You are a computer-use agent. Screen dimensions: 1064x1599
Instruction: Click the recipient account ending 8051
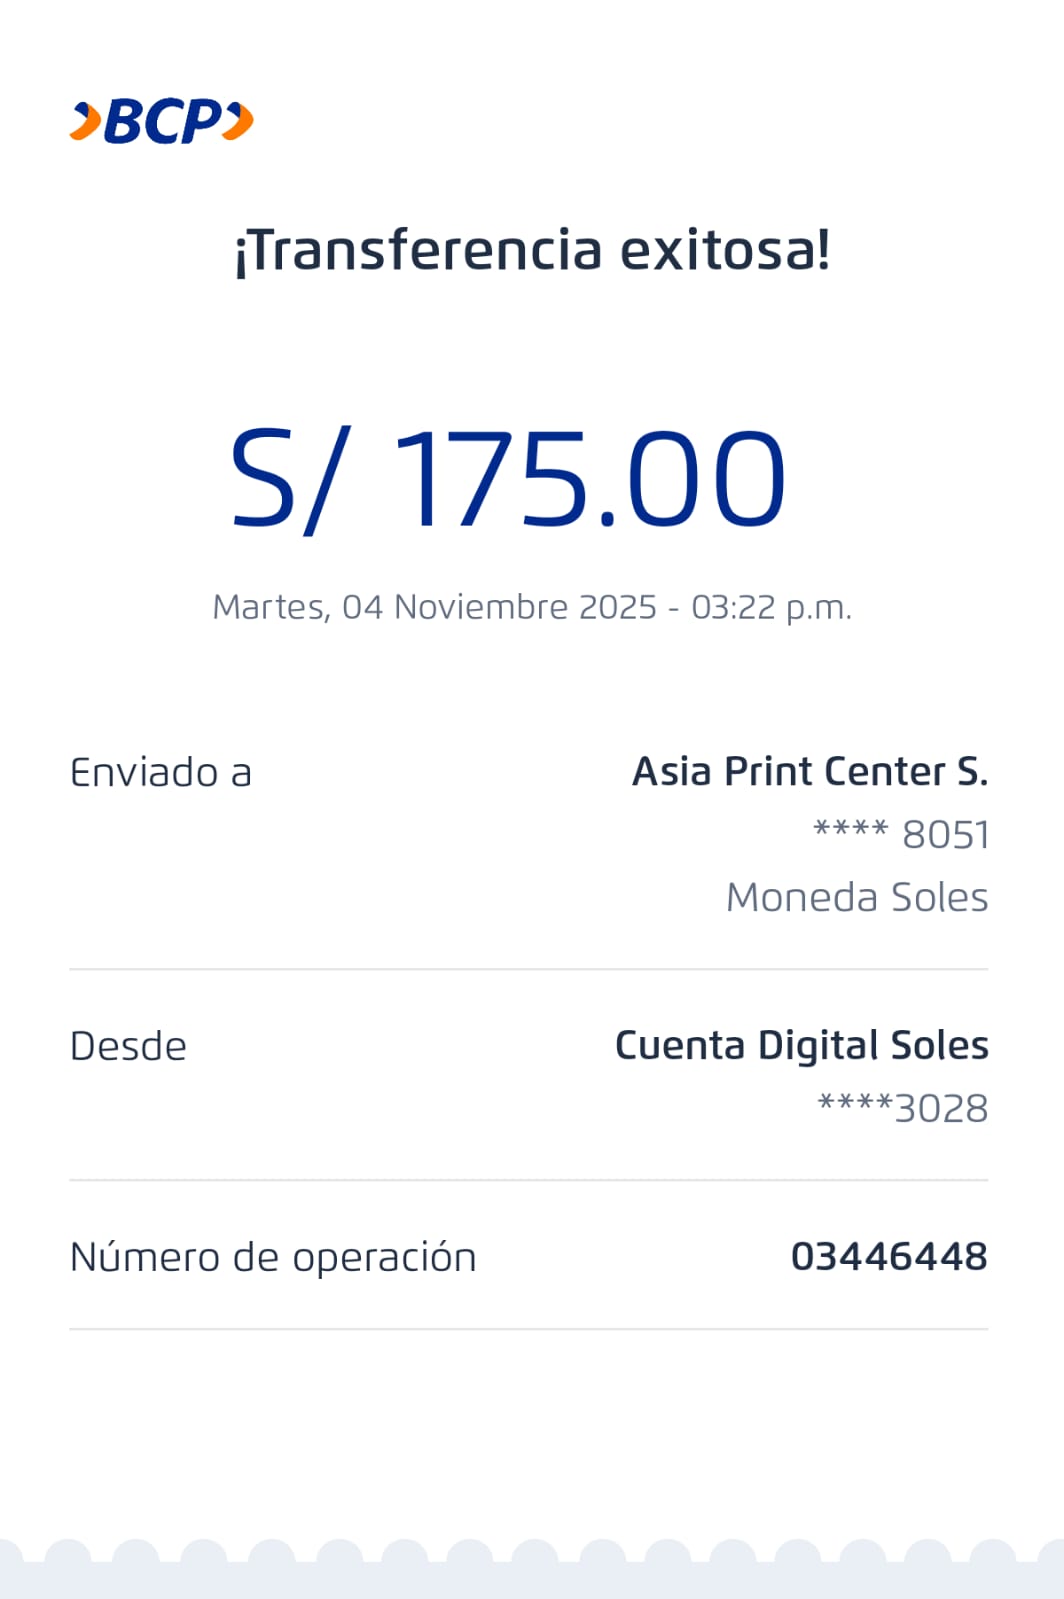click(x=901, y=834)
